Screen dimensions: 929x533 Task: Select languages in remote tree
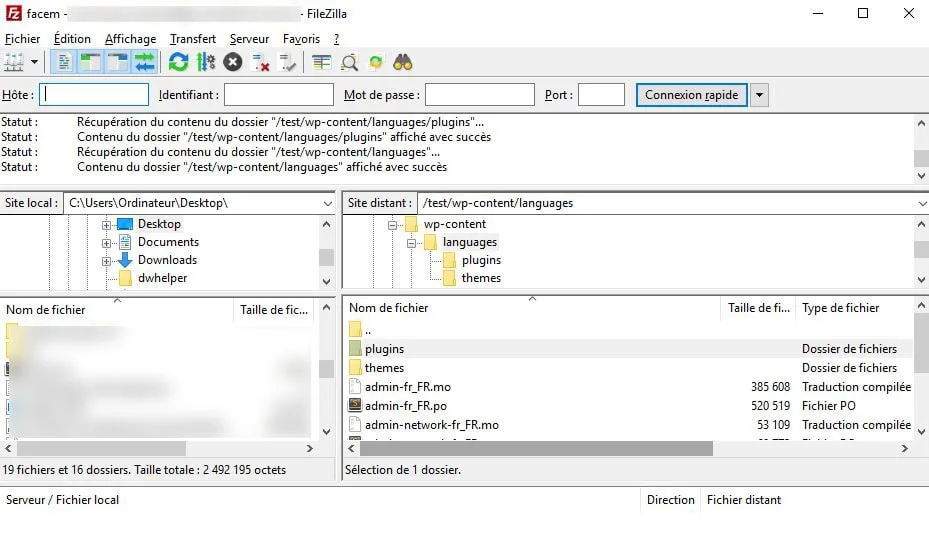470,242
